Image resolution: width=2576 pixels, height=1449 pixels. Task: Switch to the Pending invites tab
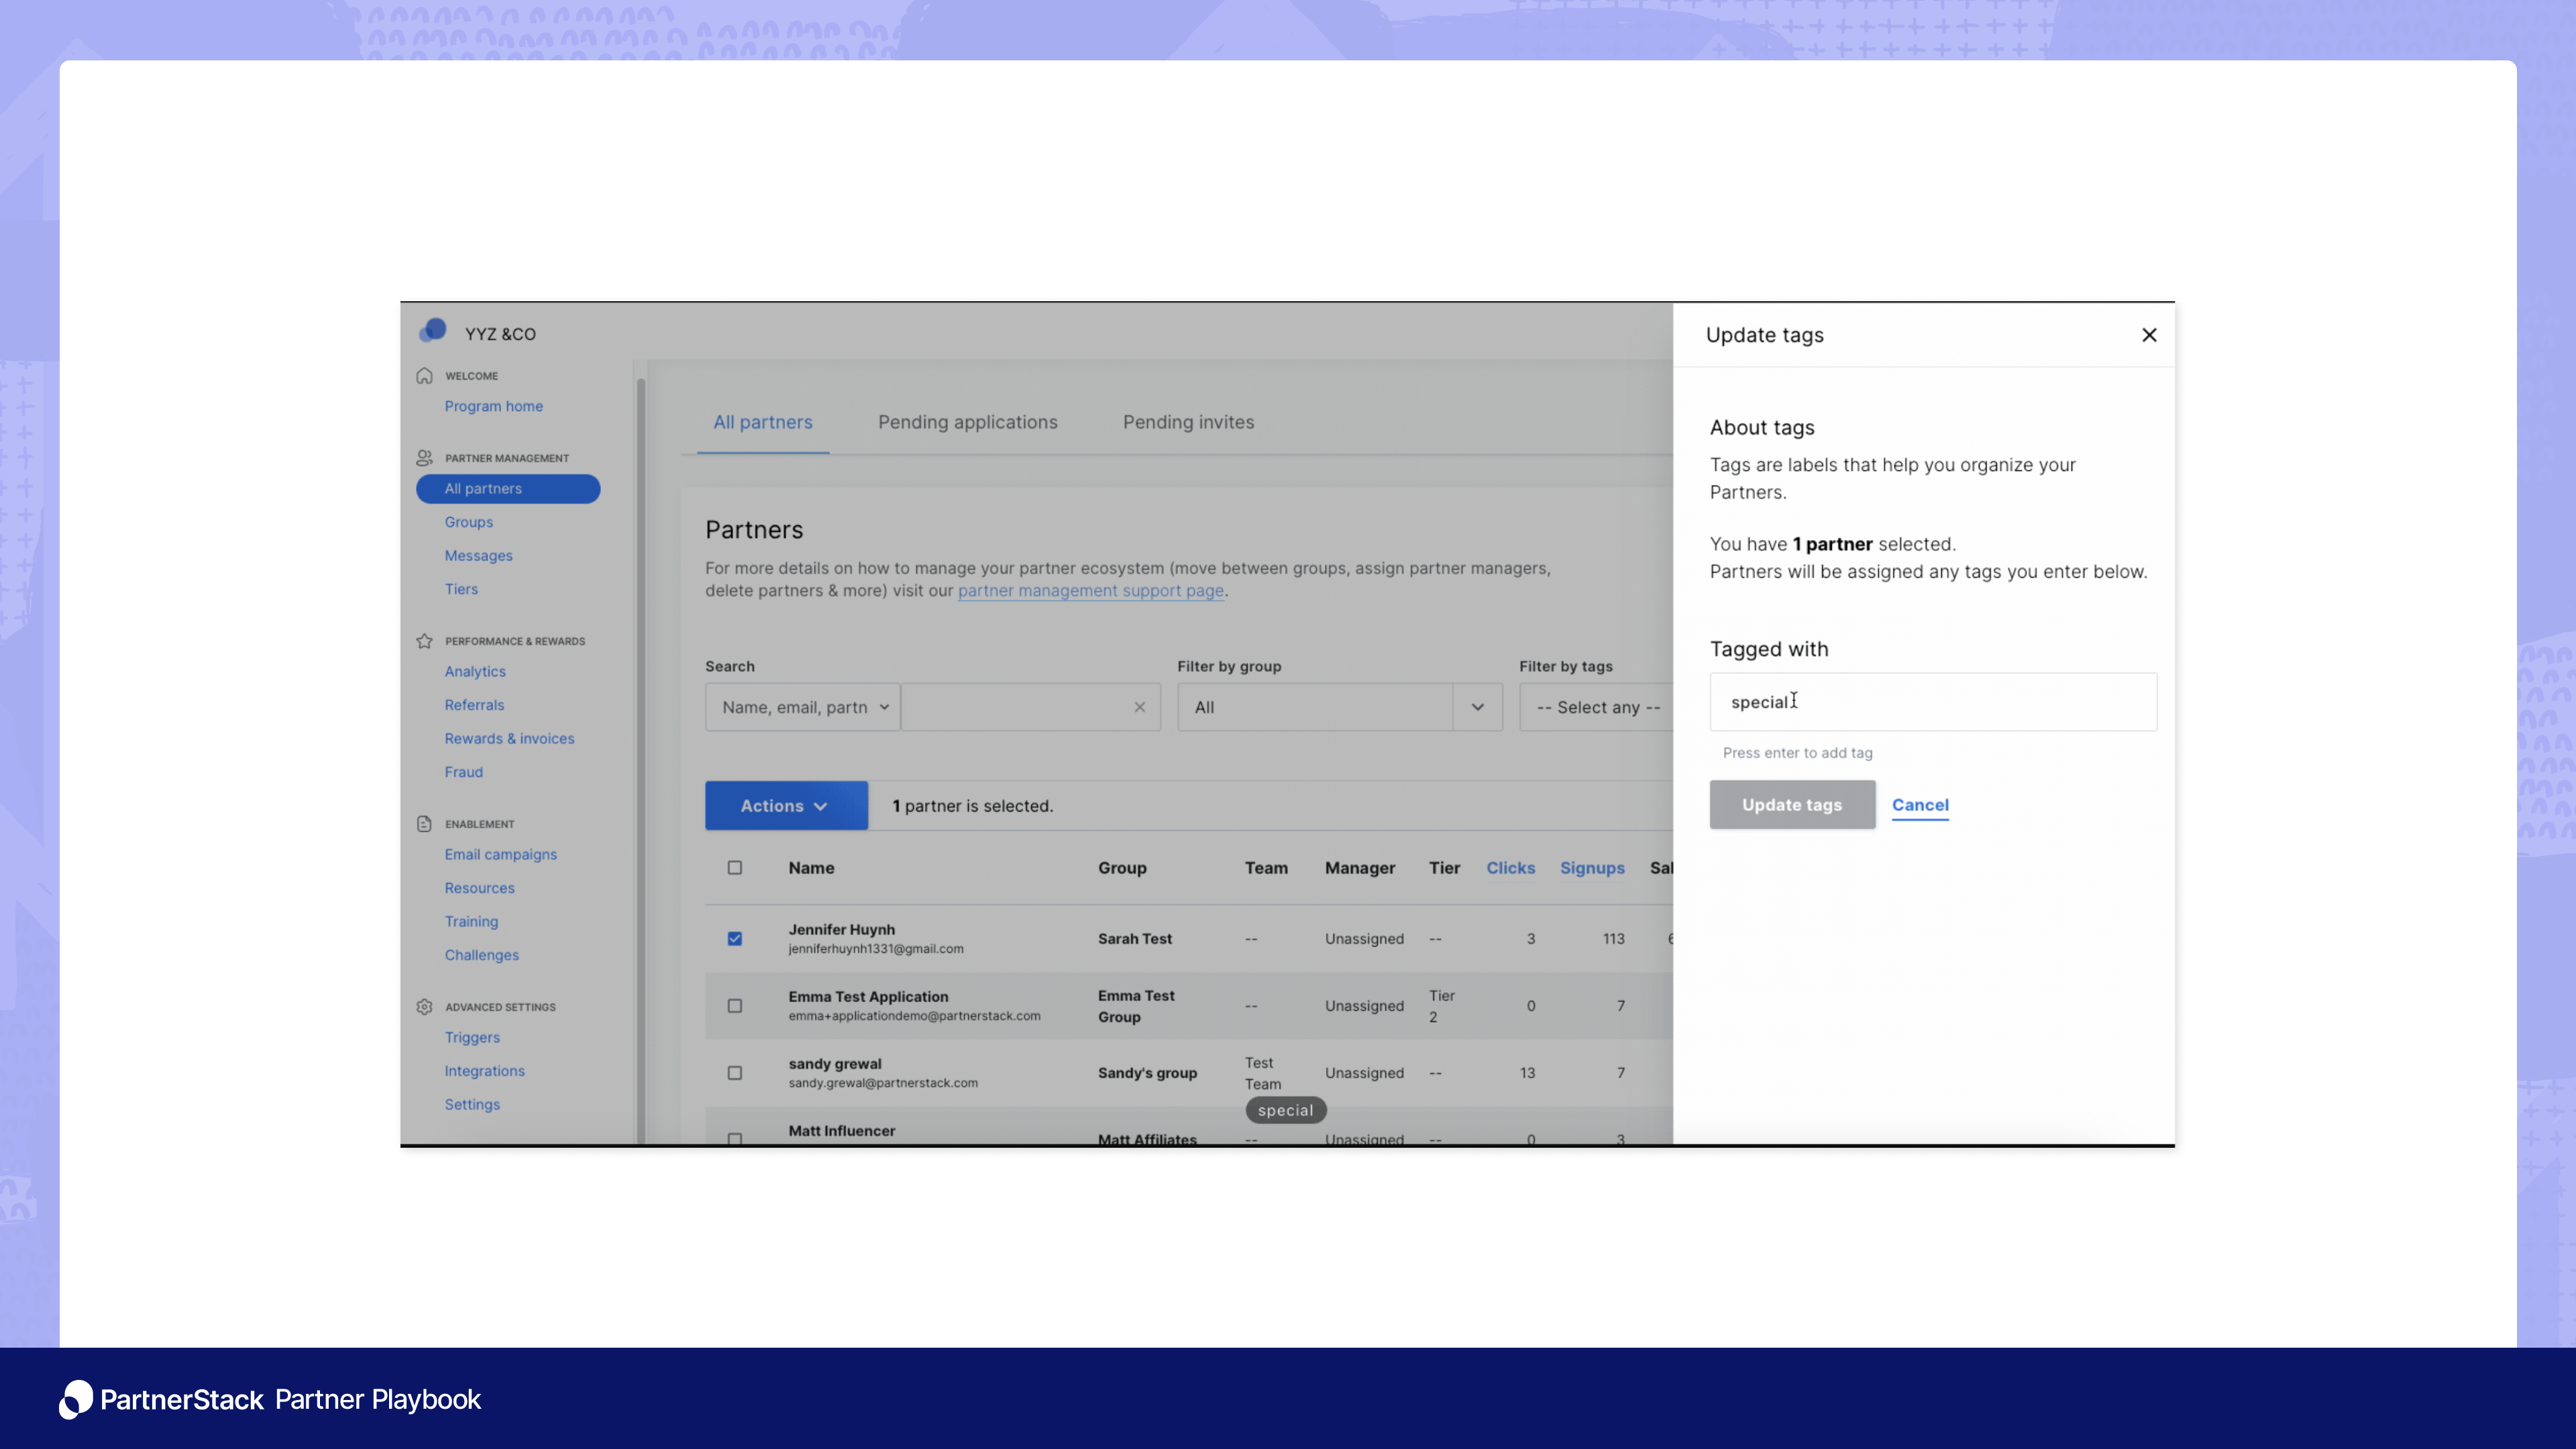coord(1189,421)
